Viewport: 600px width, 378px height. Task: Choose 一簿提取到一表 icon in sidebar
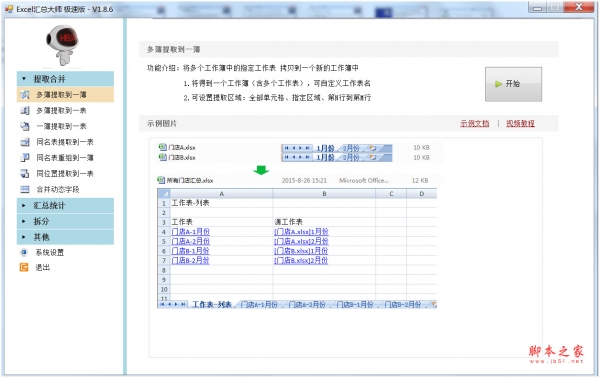[25, 126]
